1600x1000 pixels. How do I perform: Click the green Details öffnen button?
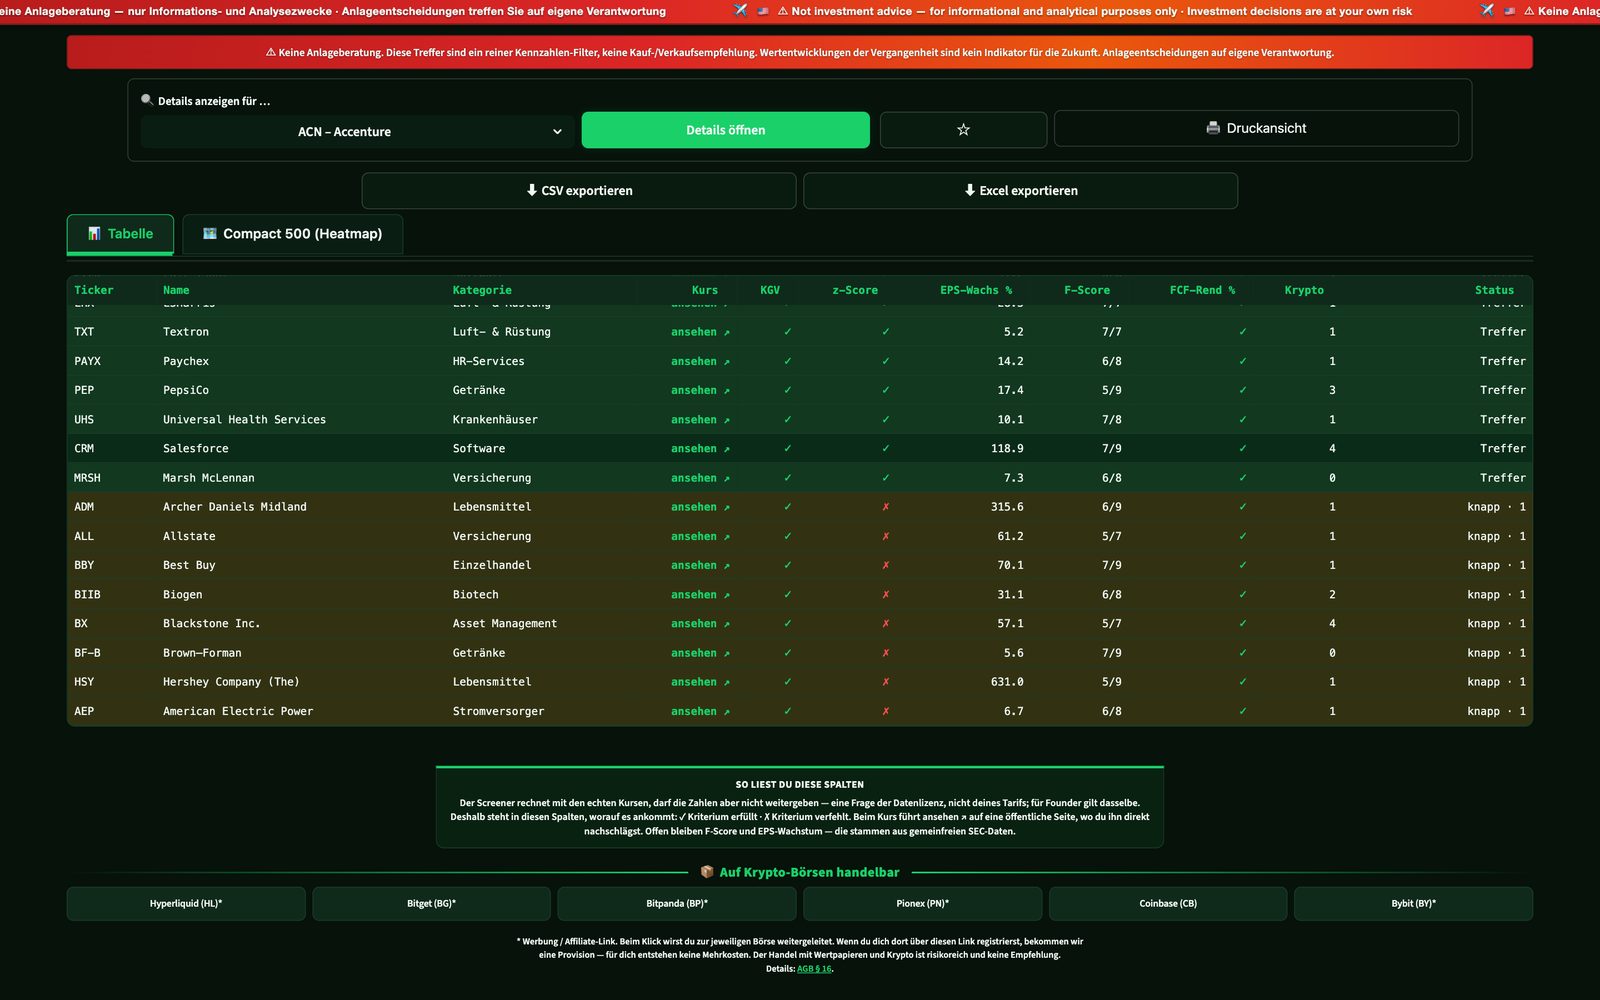click(x=725, y=130)
